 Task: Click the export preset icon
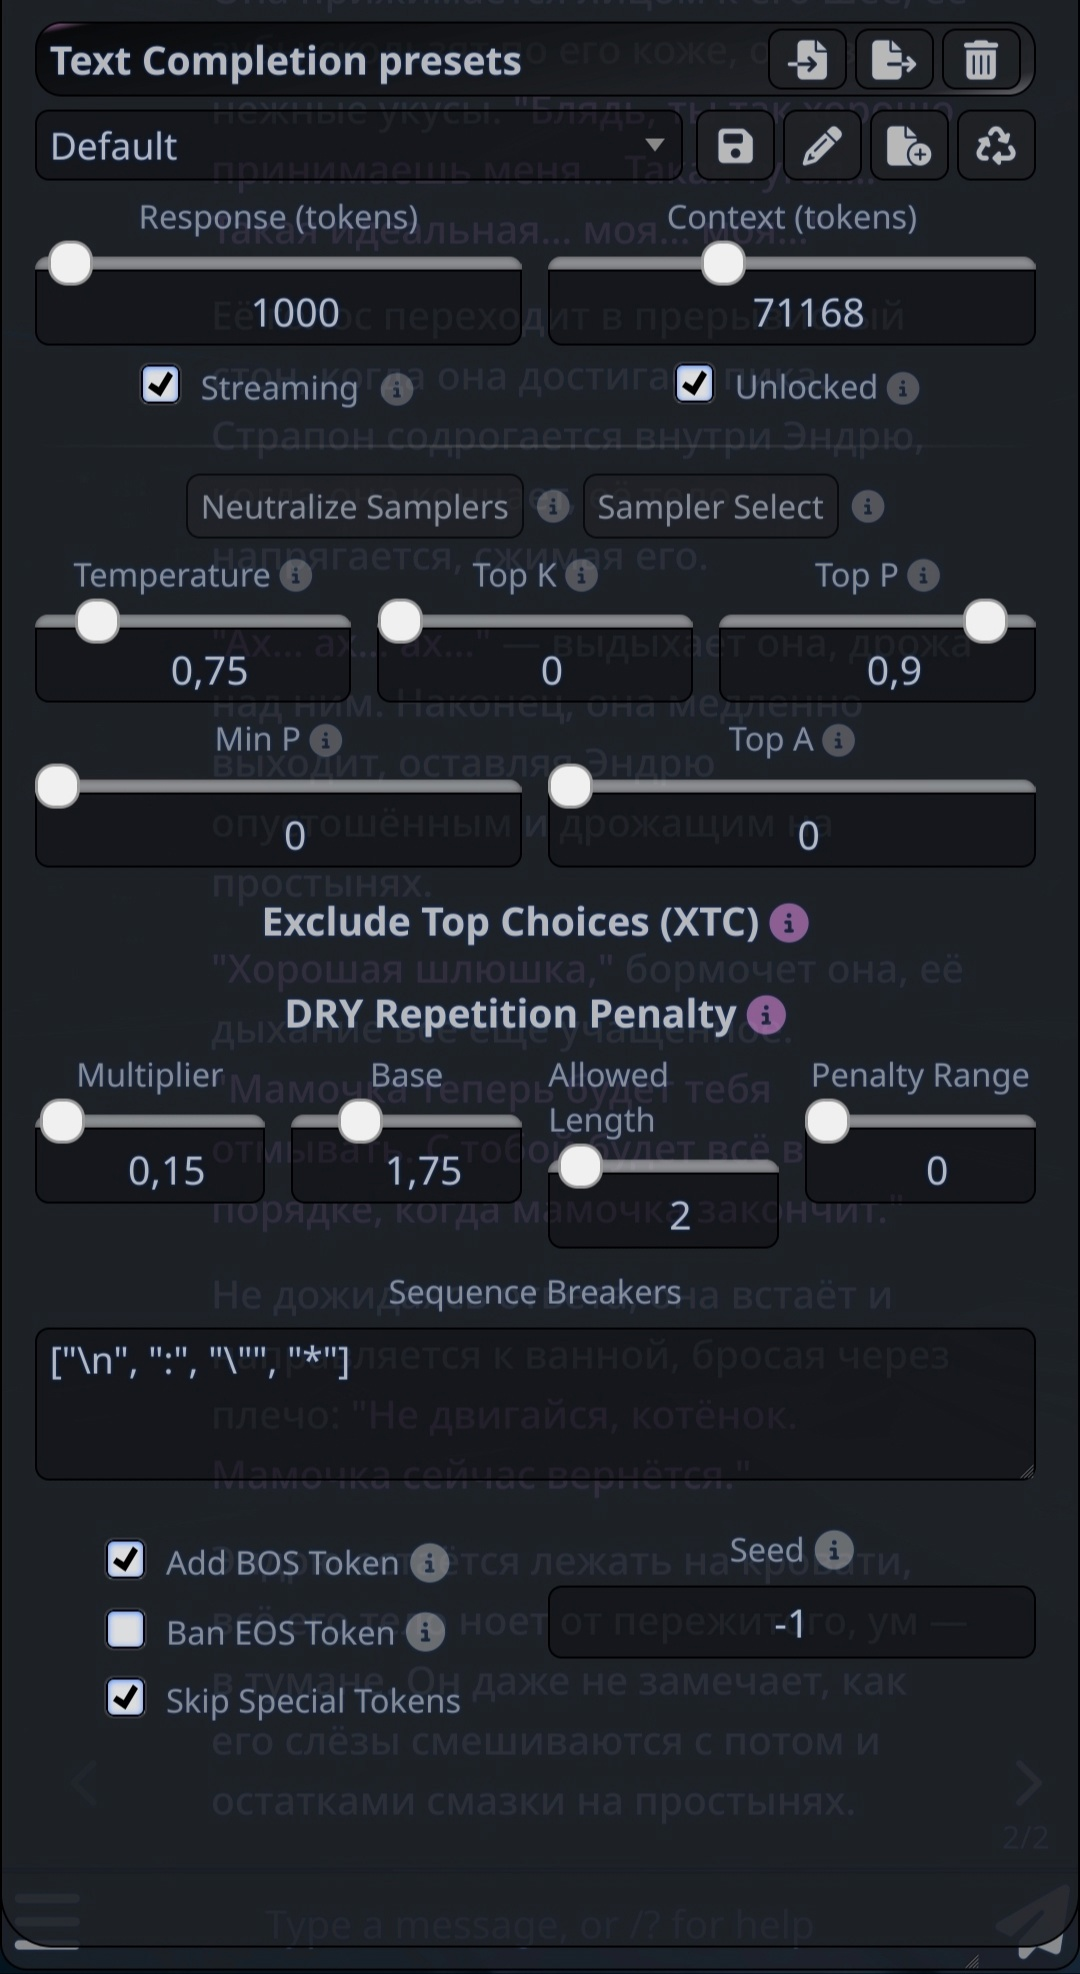[x=894, y=61]
